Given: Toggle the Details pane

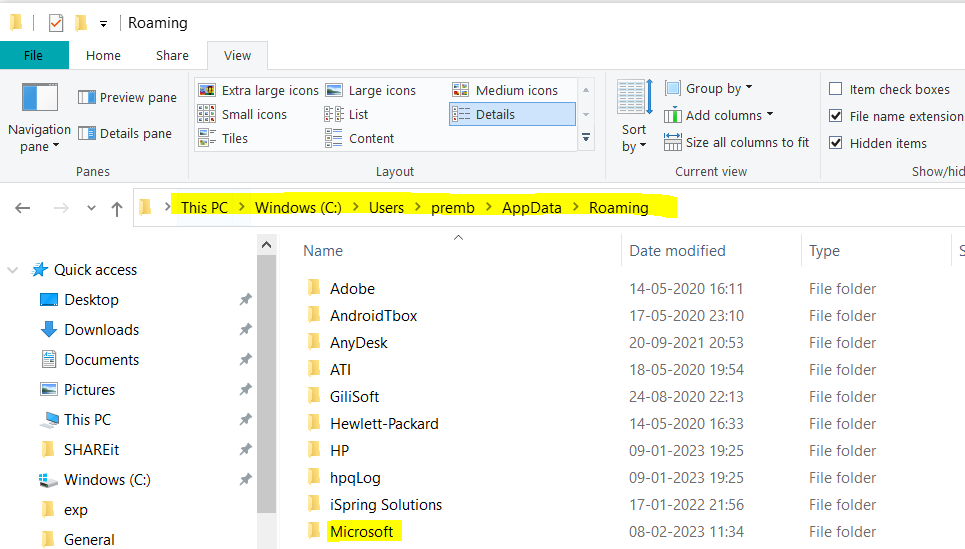Looking at the screenshot, I should (x=125, y=134).
